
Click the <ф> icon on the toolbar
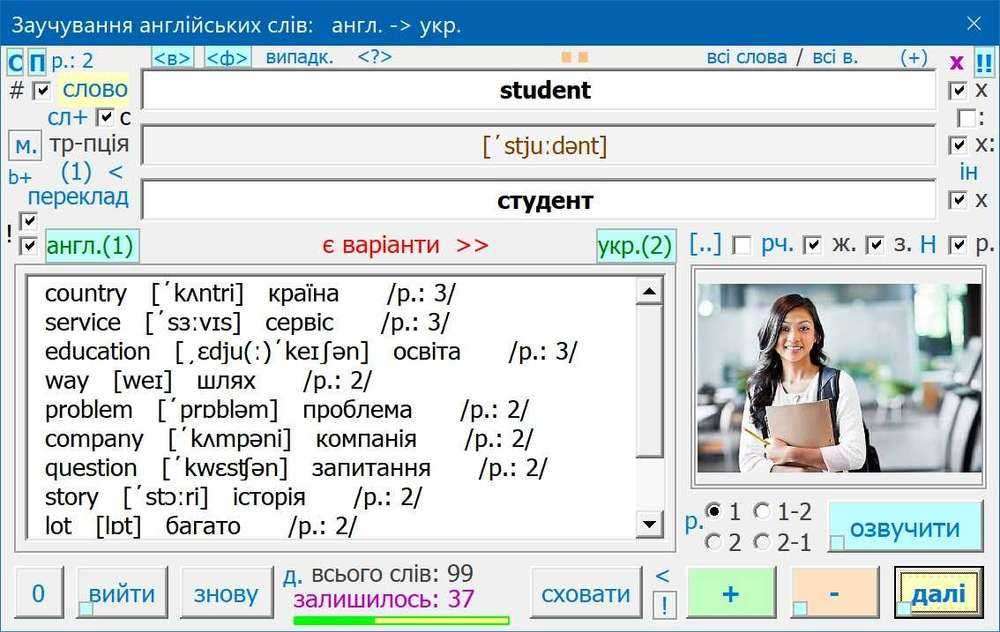tap(227, 57)
